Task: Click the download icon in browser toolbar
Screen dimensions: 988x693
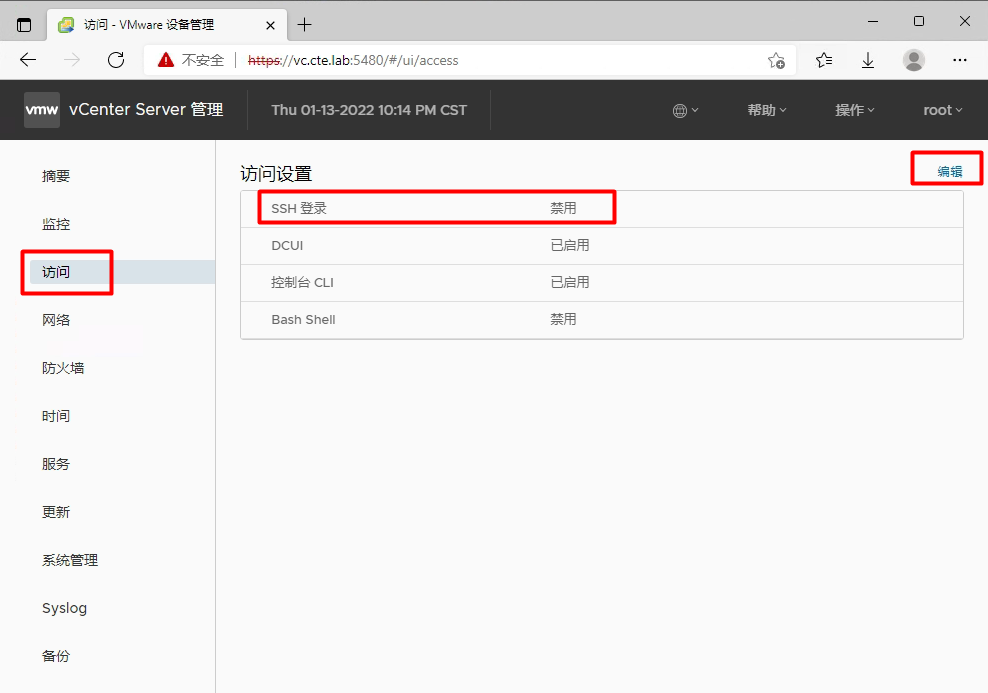Action: click(867, 60)
